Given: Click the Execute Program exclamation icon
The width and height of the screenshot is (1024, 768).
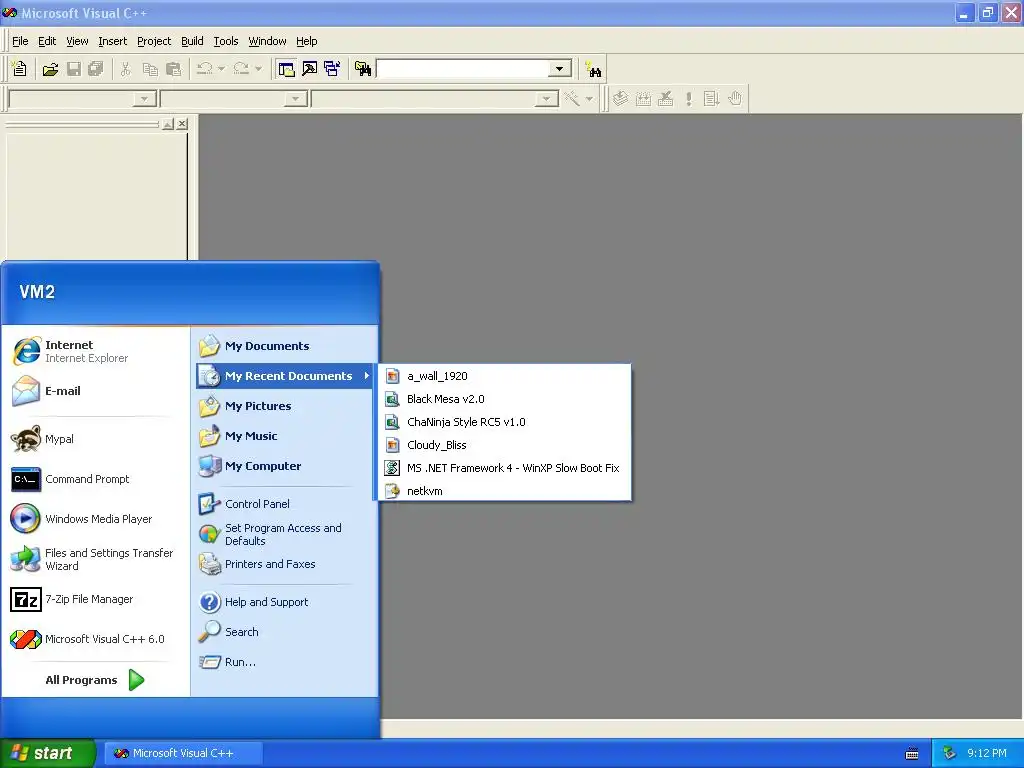Looking at the screenshot, I should (688, 99).
